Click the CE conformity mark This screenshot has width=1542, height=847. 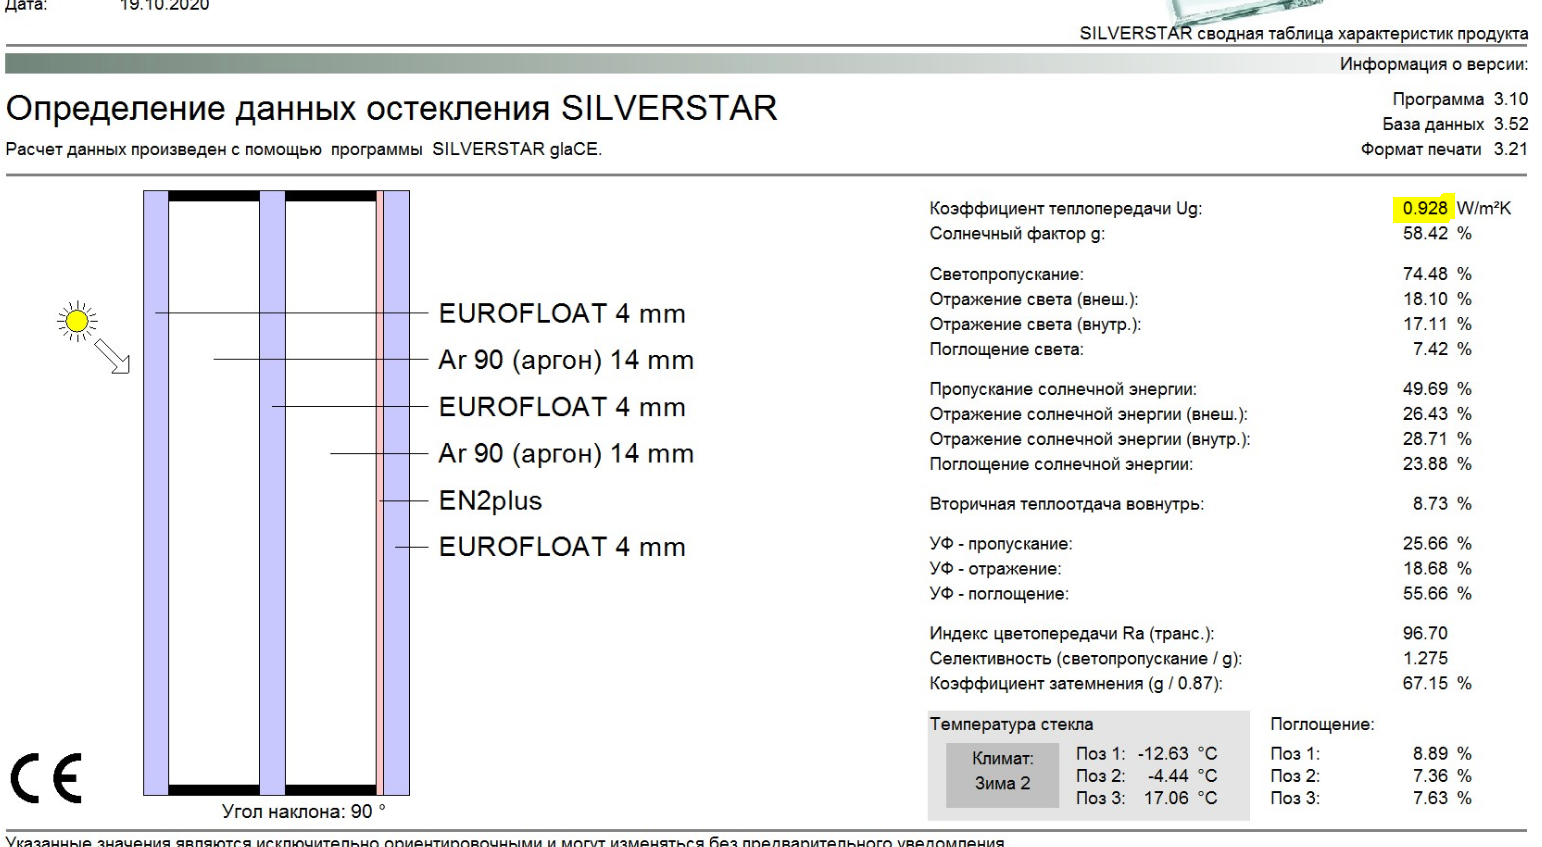[x=46, y=777]
